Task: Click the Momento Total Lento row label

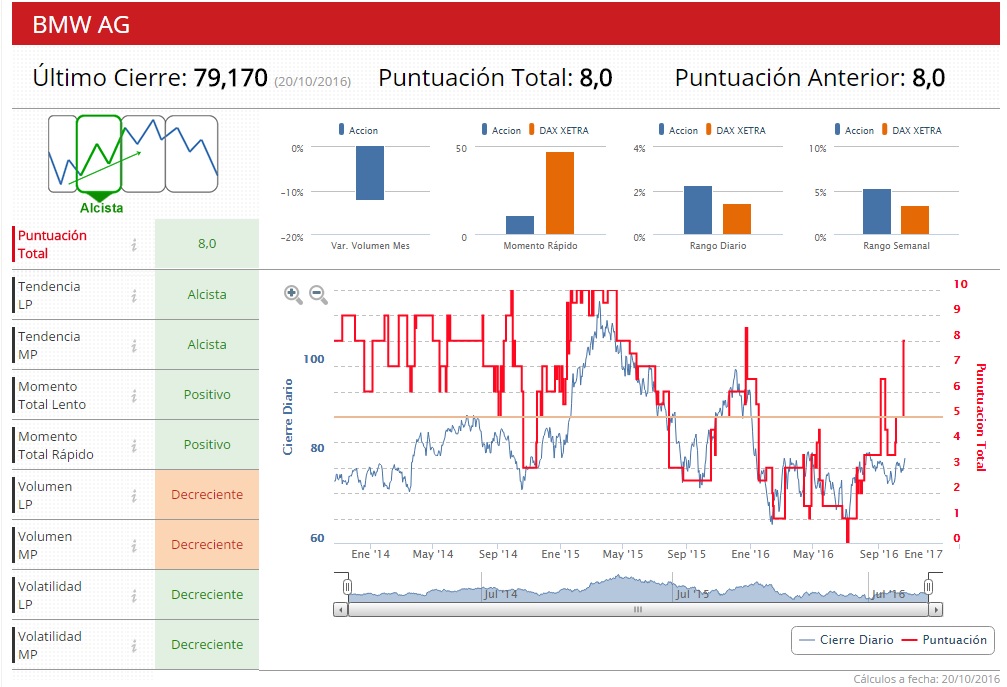Action: [51, 396]
